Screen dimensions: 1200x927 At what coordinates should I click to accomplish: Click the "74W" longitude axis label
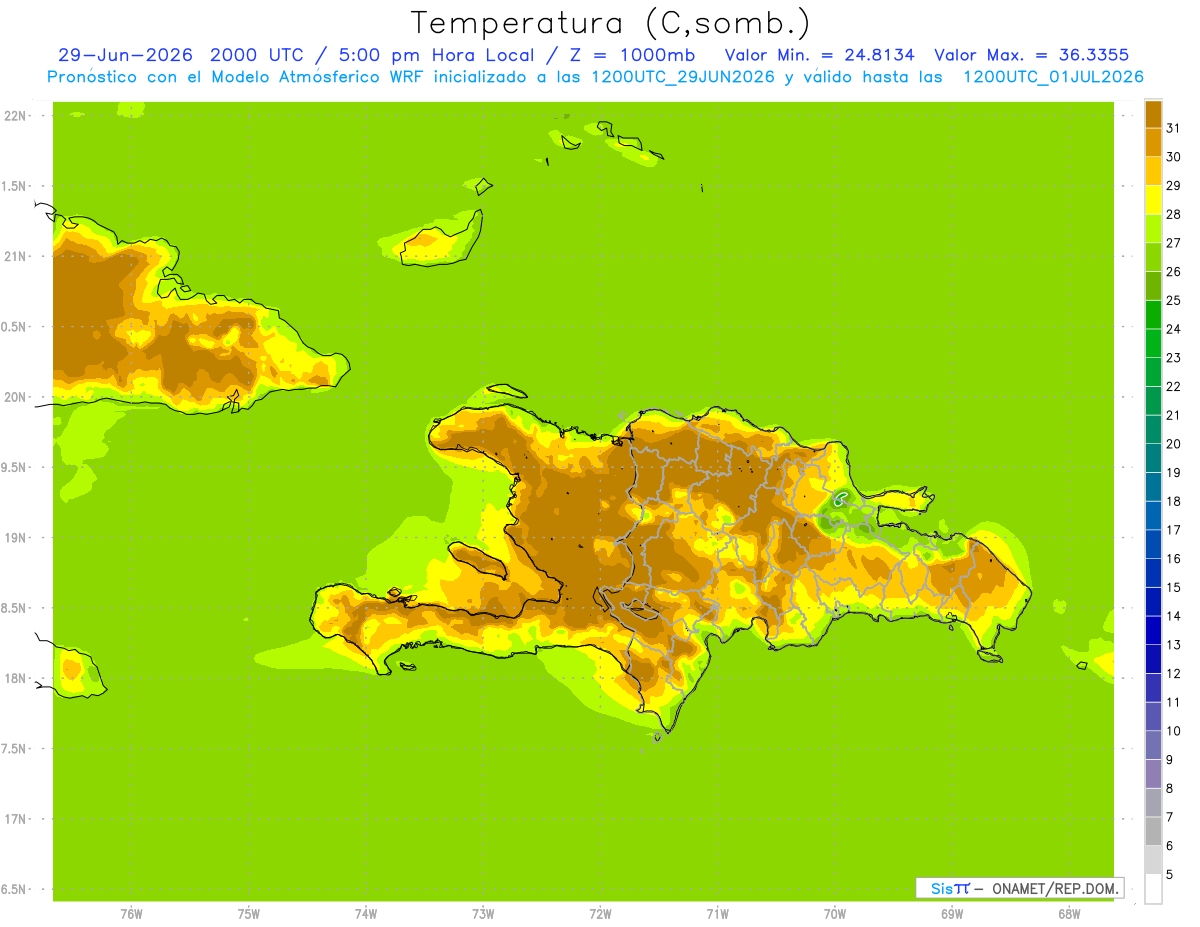(366, 914)
